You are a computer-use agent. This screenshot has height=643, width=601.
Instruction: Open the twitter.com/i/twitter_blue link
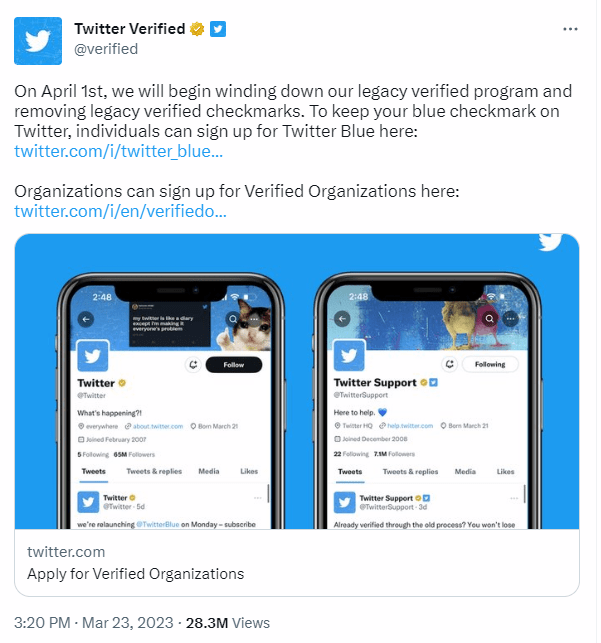click(118, 151)
